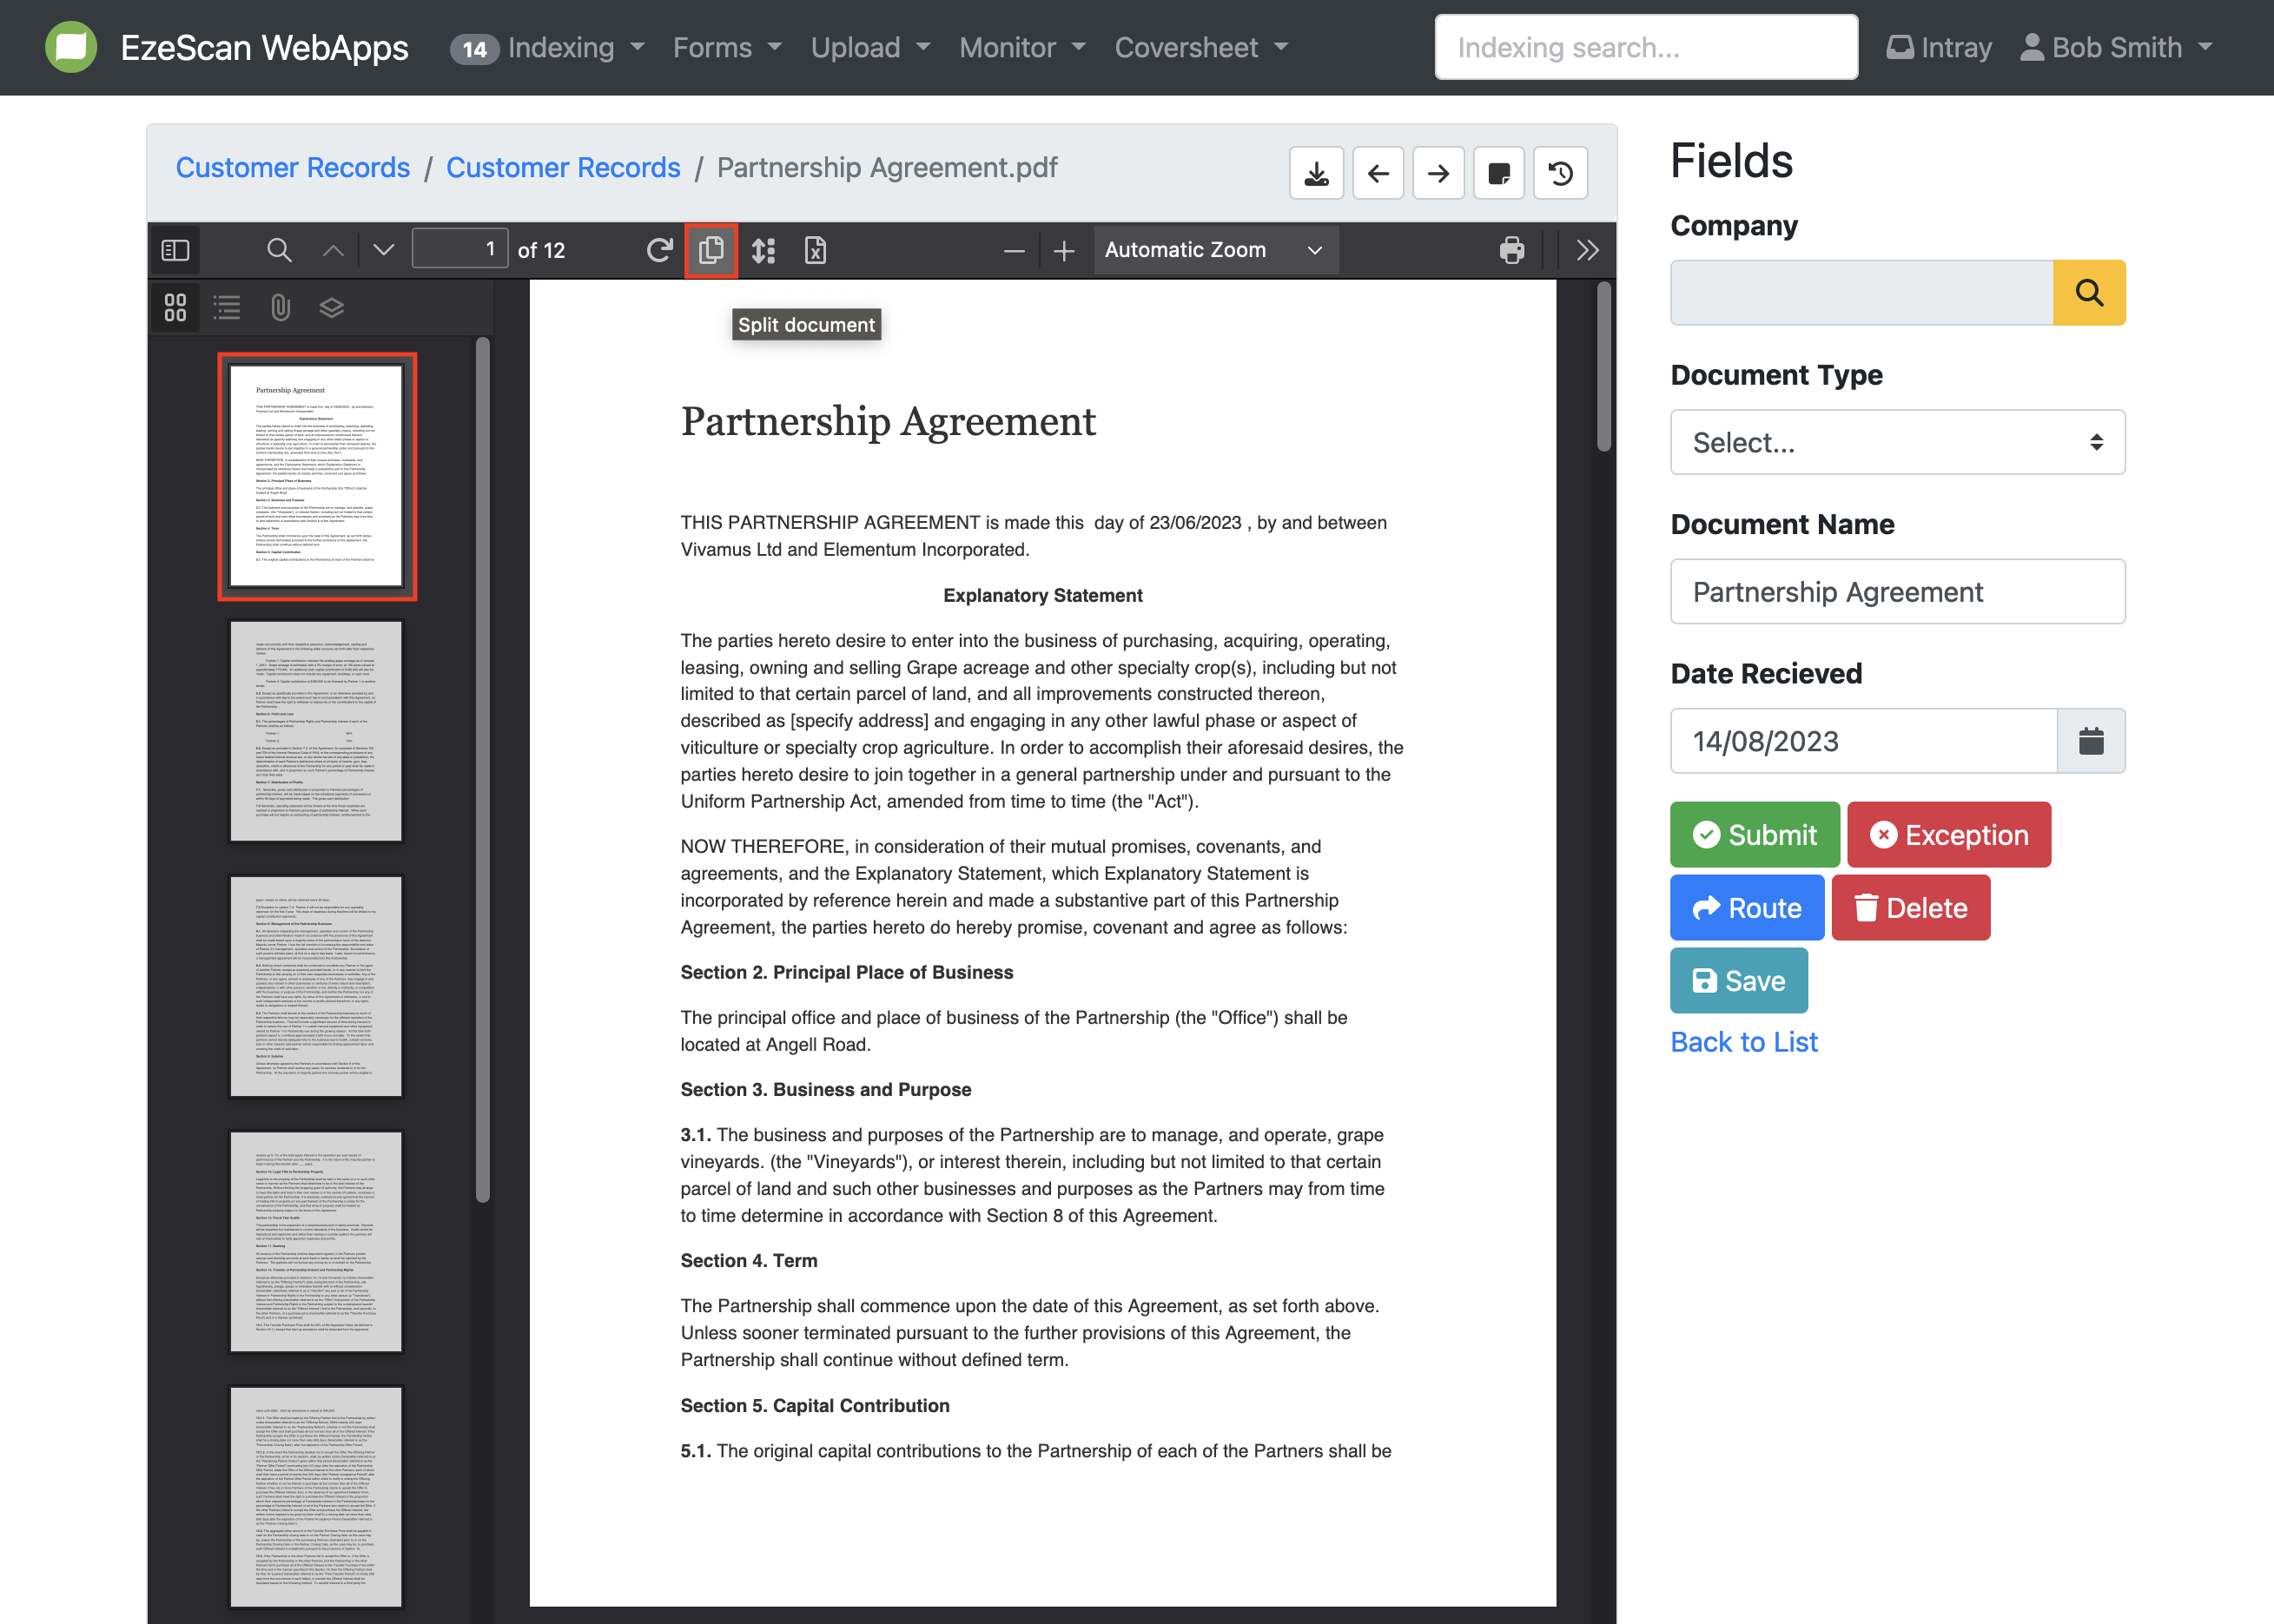Open the Bob Smith user menu

click(2116, 48)
